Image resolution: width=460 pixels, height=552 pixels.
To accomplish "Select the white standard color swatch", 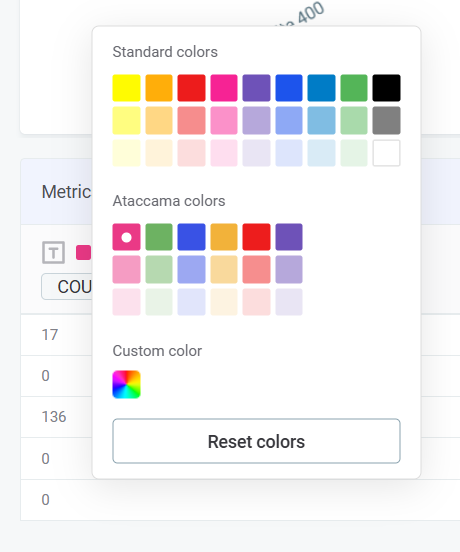I will click(x=386, y=153).
